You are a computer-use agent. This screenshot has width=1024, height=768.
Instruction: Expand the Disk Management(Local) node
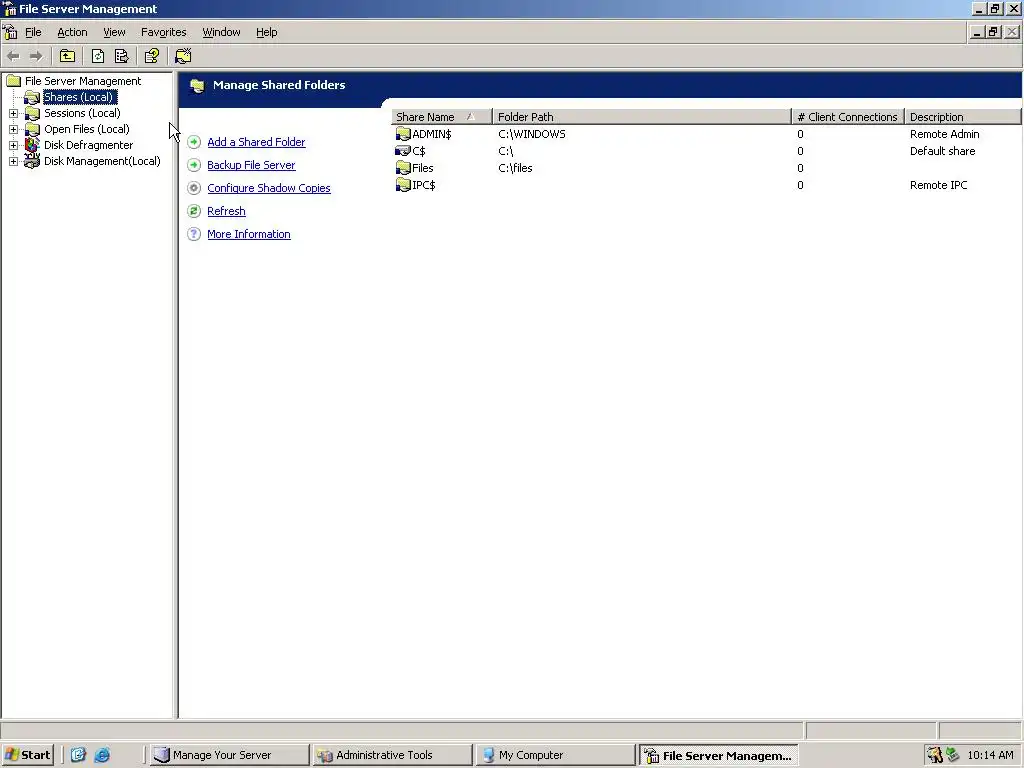pyautogui.click(x=13, y=161)
